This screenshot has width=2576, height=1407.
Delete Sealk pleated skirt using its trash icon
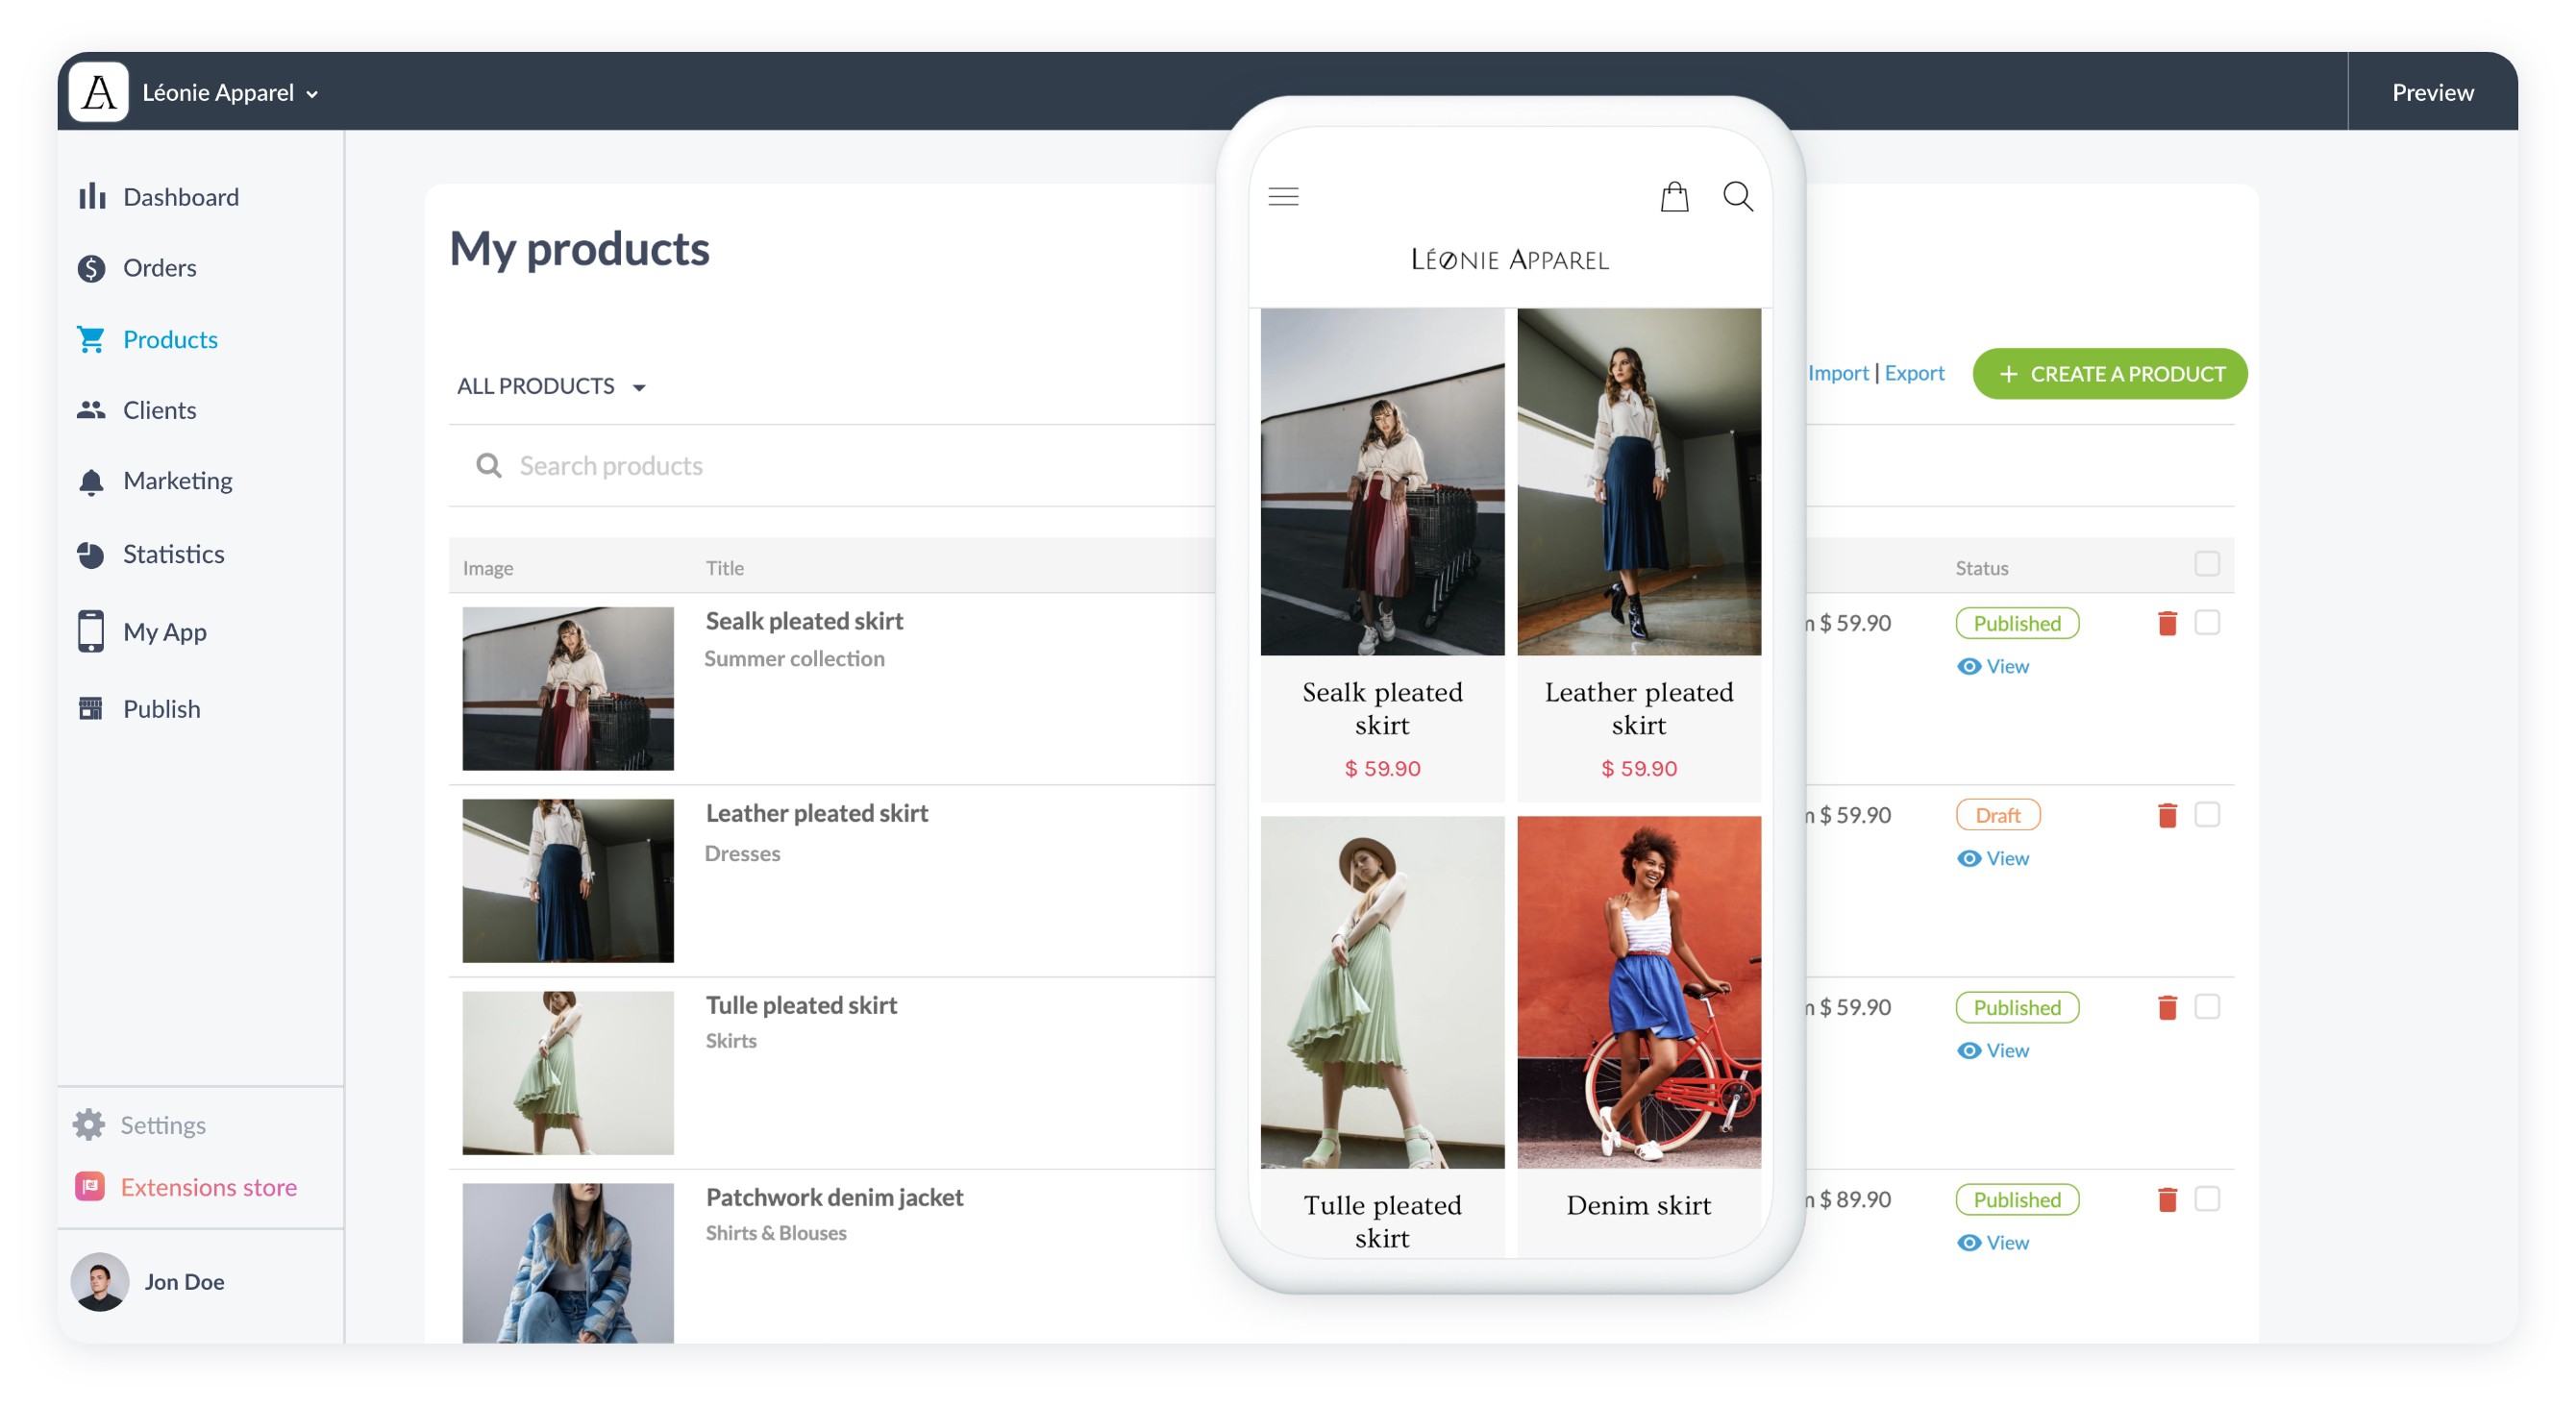2168,622
